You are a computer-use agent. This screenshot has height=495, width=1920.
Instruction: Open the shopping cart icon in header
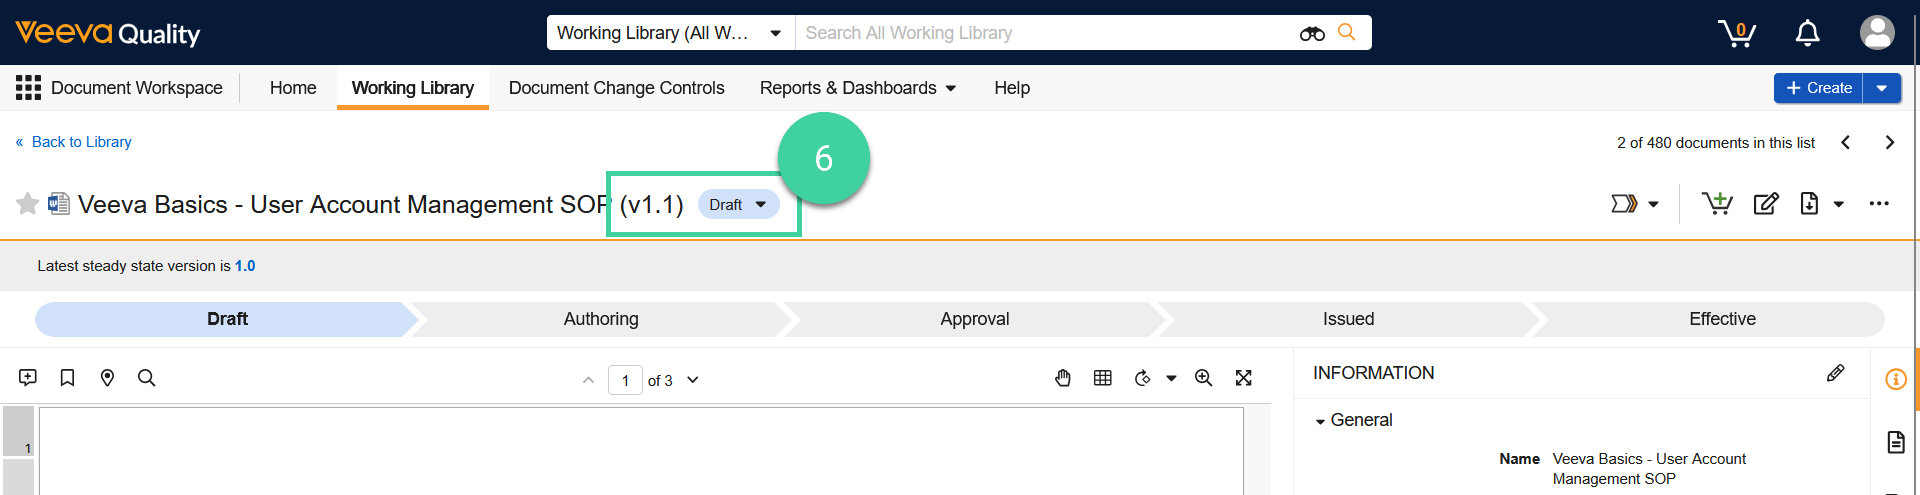[x=1737, y=33]
